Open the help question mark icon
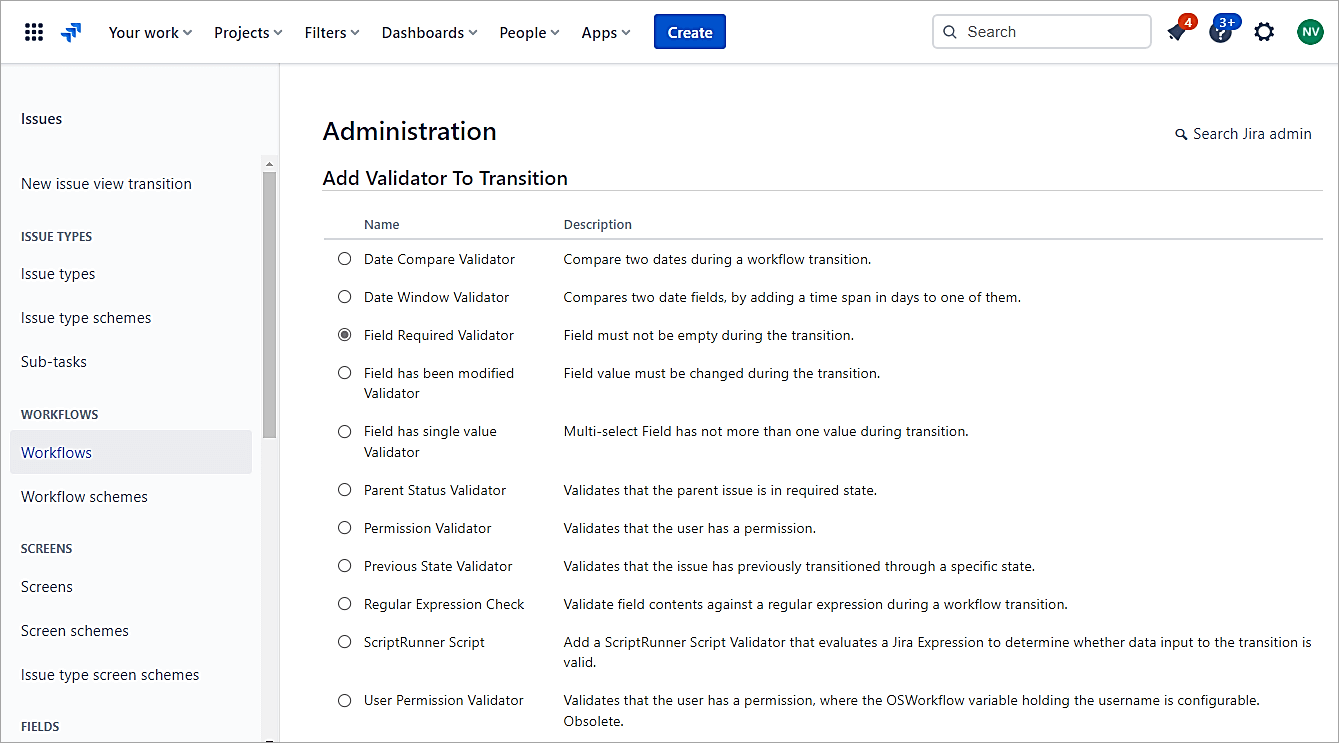Image resolution: width=1339 pixels, height=743 pixels. coord(1220,32)
